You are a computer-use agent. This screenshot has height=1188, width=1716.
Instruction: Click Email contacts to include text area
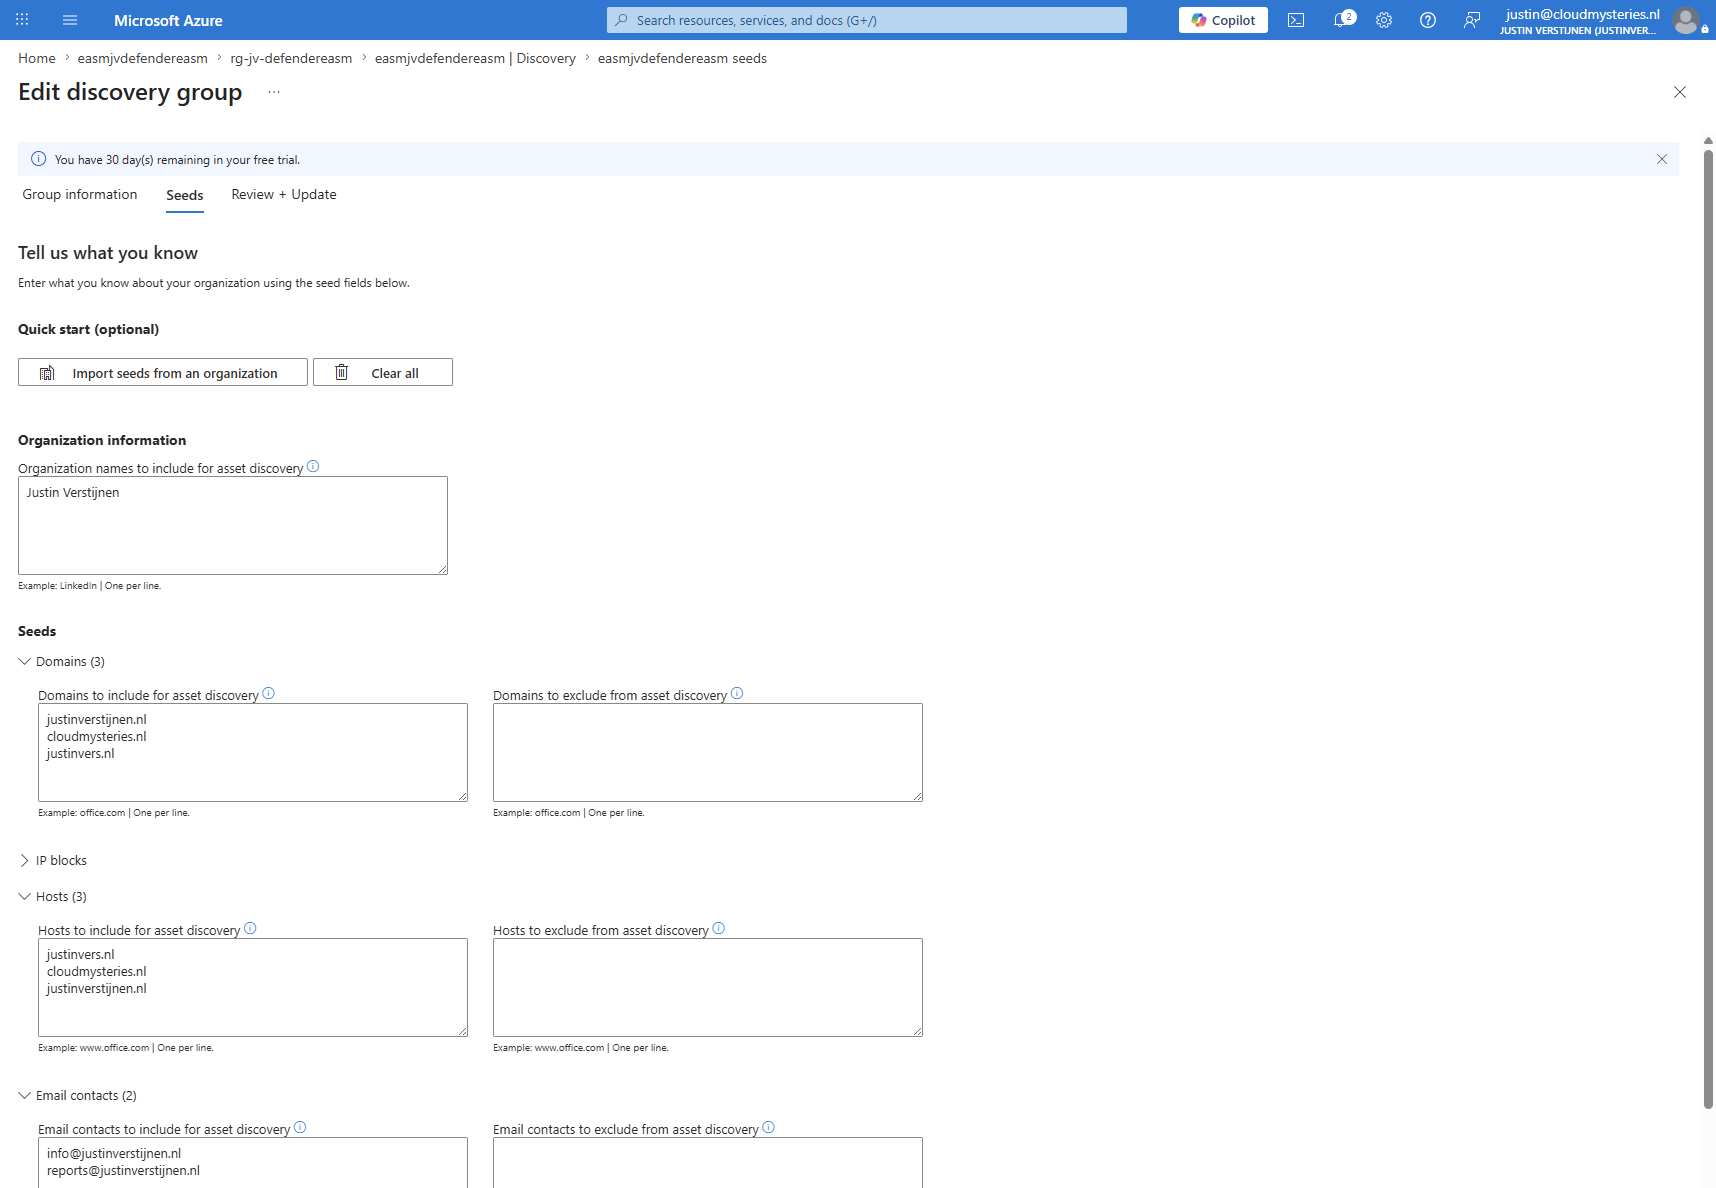pyautogui.click(x=253, y=1162)
